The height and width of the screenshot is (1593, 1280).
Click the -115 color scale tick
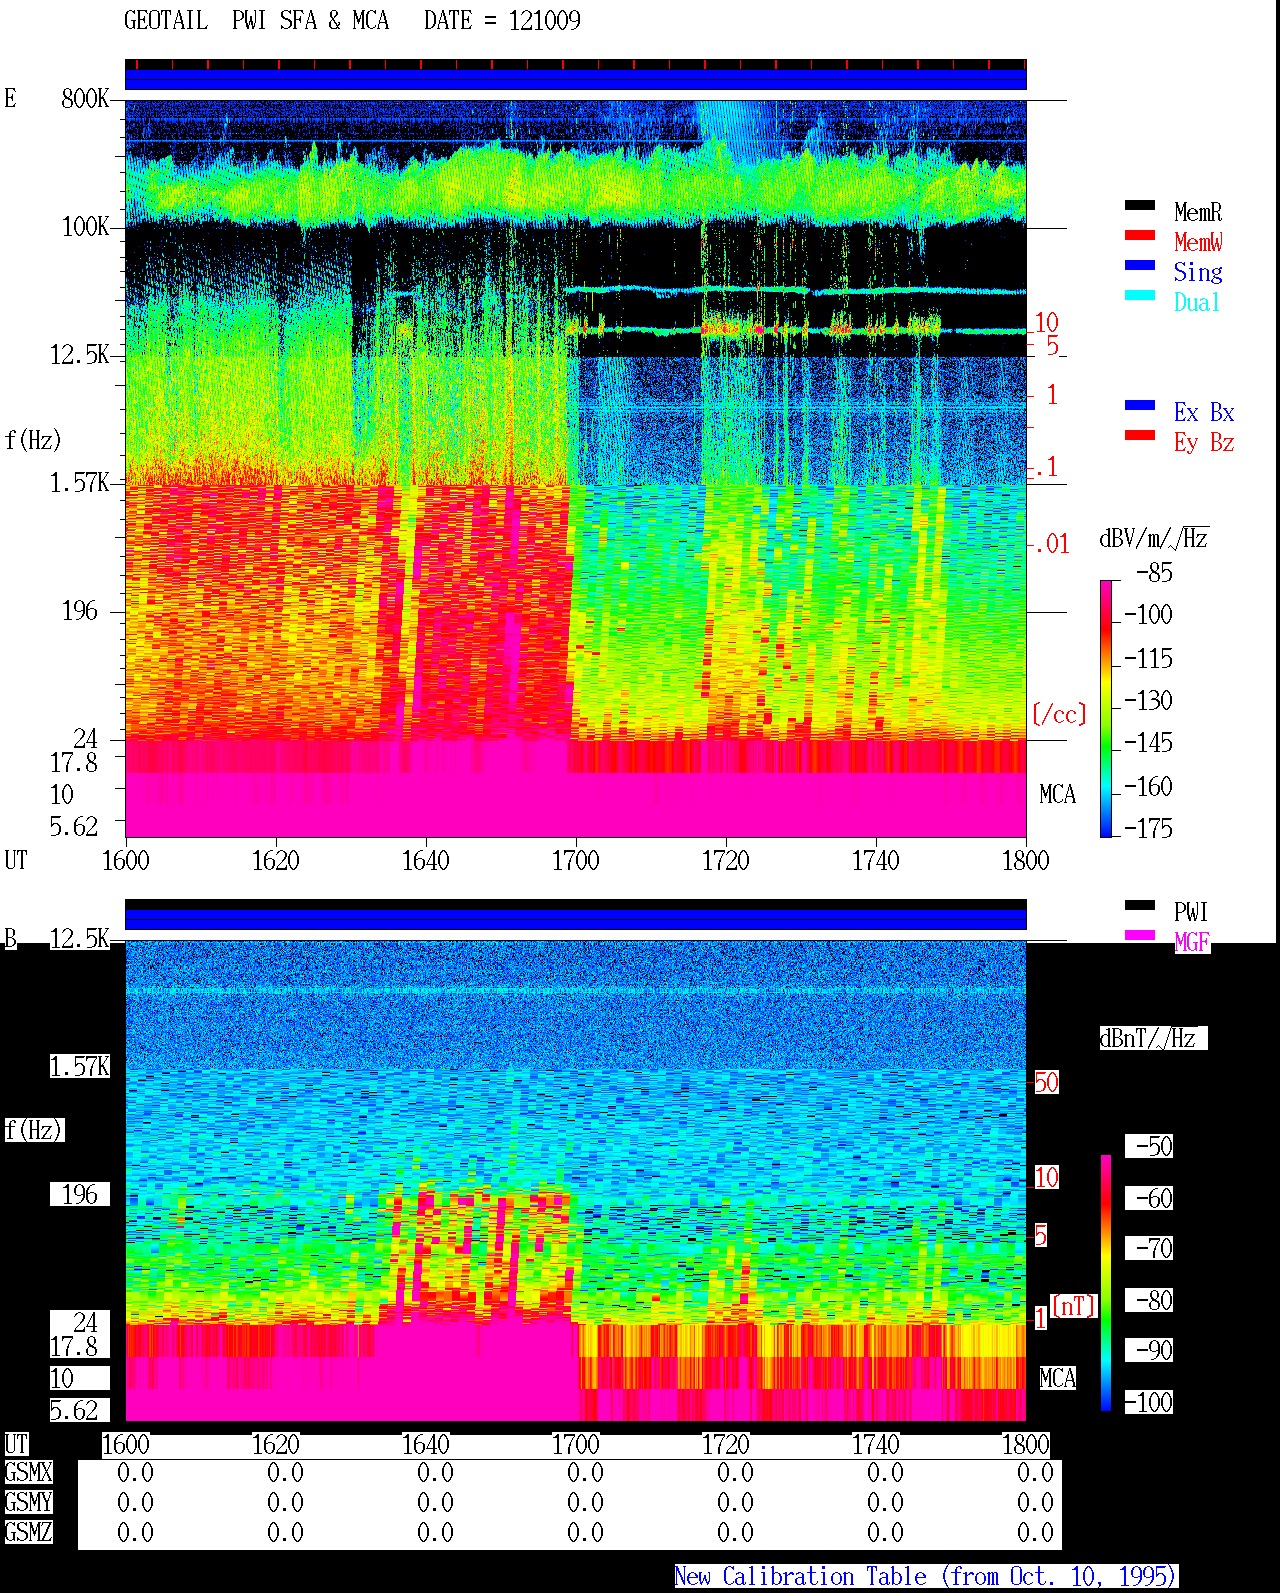point(1147,659)
